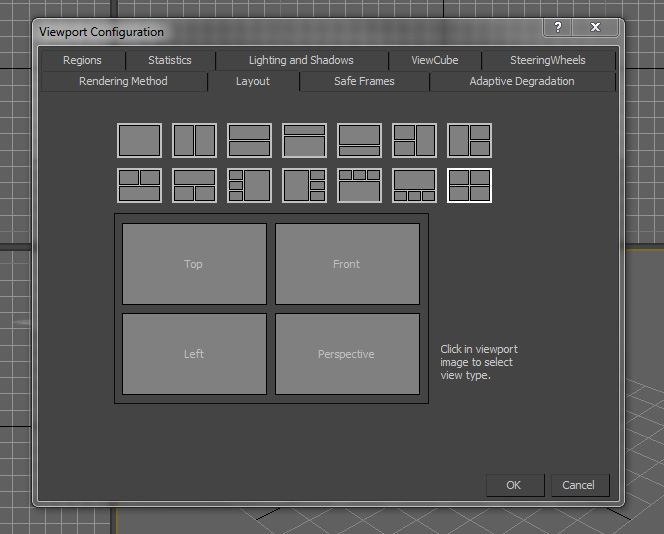Confirm settings with the OK button

click(515, 485)
